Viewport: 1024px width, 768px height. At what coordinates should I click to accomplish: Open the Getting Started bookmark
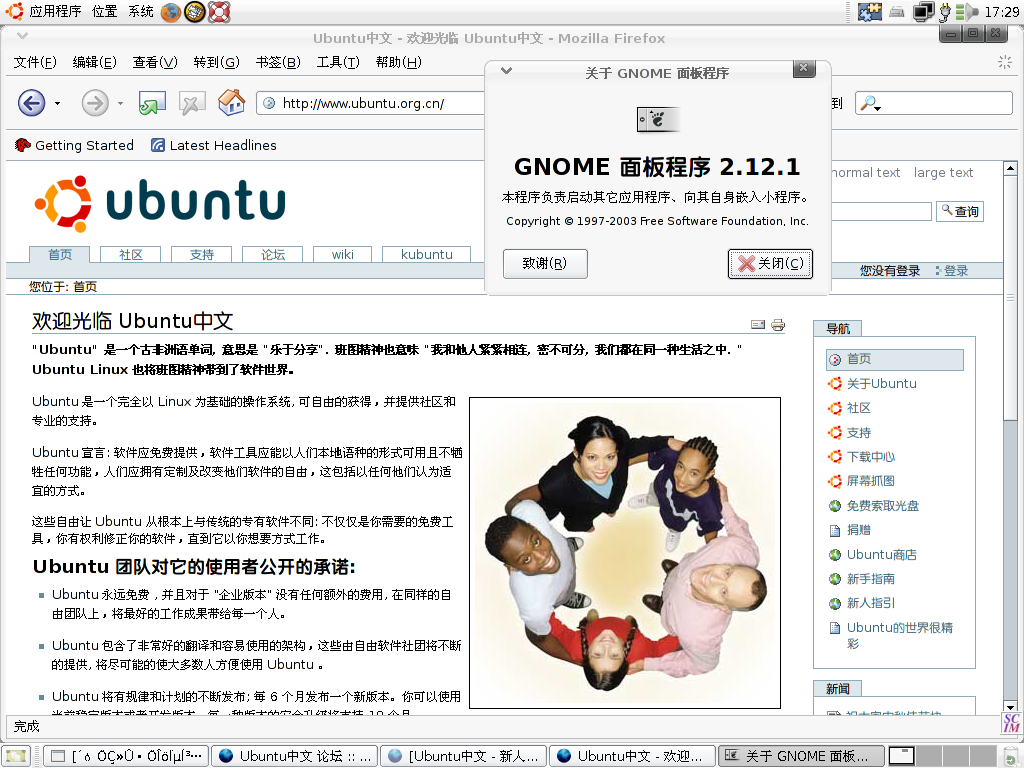coord(74,145)
